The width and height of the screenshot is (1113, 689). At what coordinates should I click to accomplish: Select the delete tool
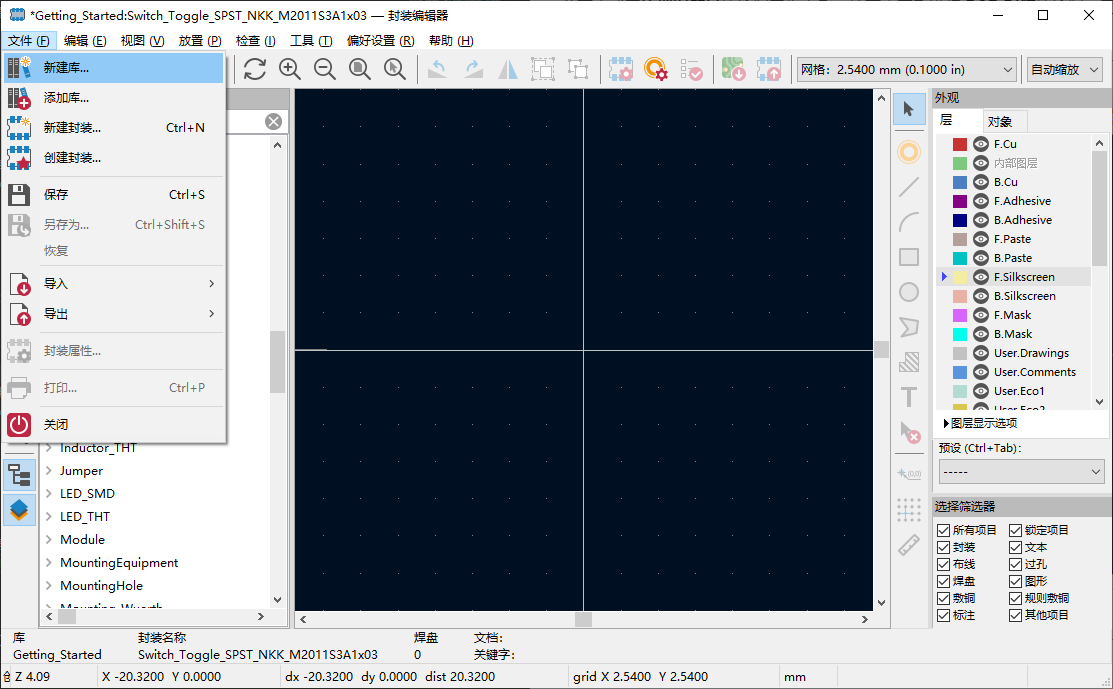tap(909, 432)
